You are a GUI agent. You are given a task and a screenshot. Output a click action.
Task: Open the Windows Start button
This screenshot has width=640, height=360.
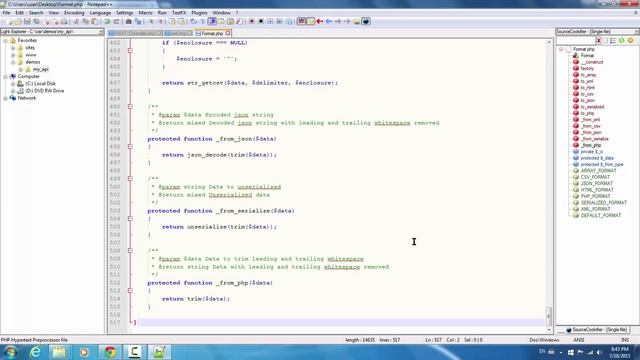(10, 352)
